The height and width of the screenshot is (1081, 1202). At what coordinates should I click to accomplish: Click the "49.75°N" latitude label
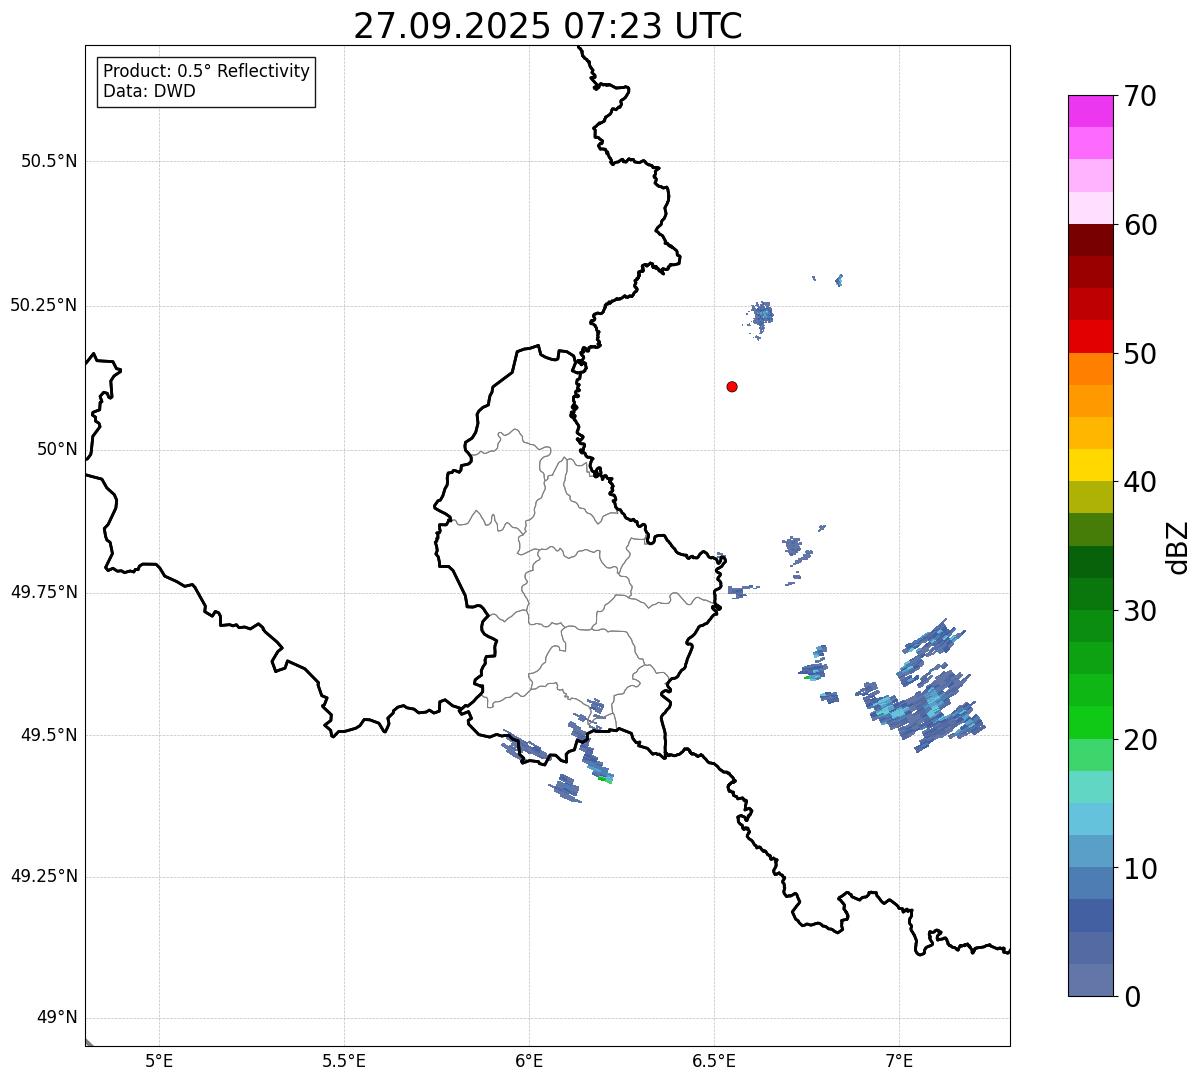(44, 592)
